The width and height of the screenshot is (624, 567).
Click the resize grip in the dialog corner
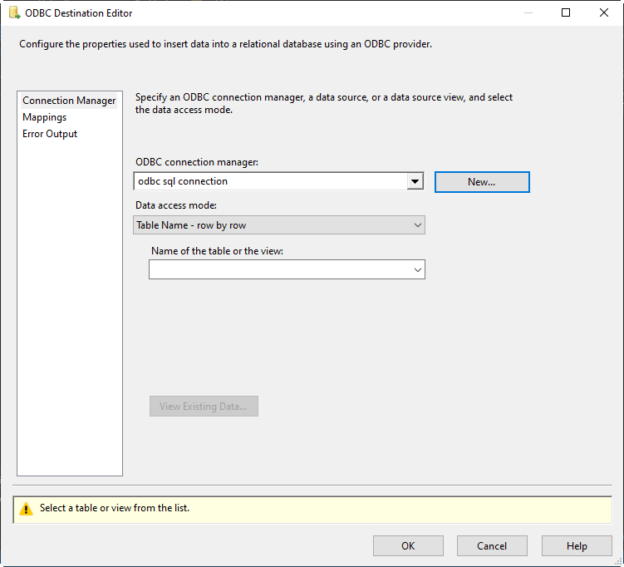pyautogui.click(x=618, y=561)
